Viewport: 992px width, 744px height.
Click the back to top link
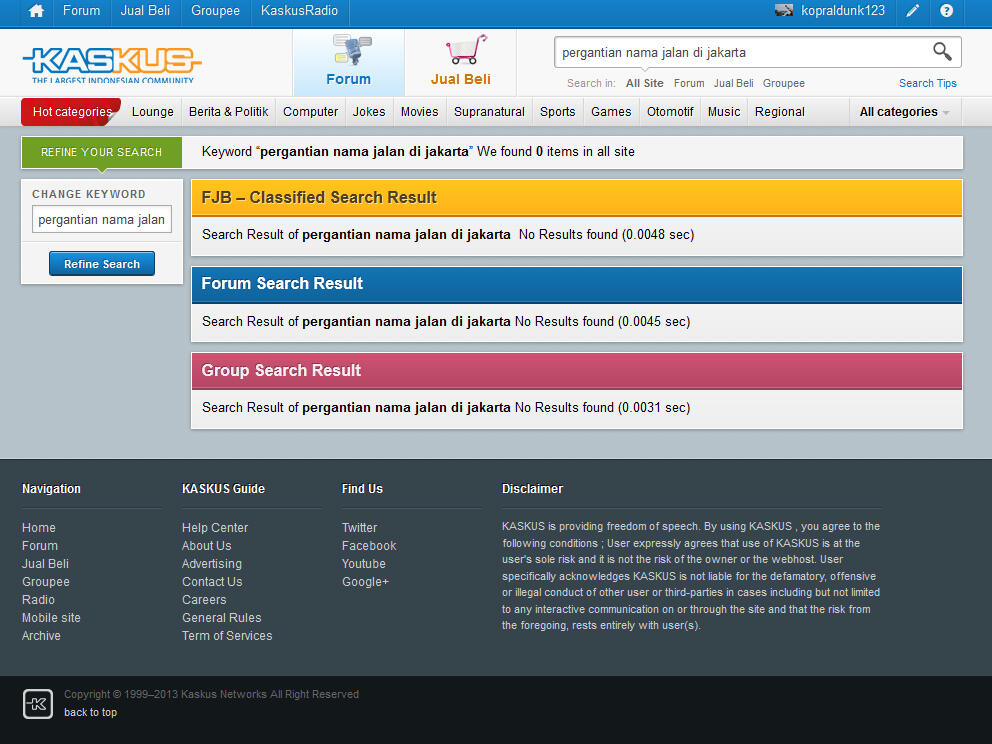coord(90,712)
